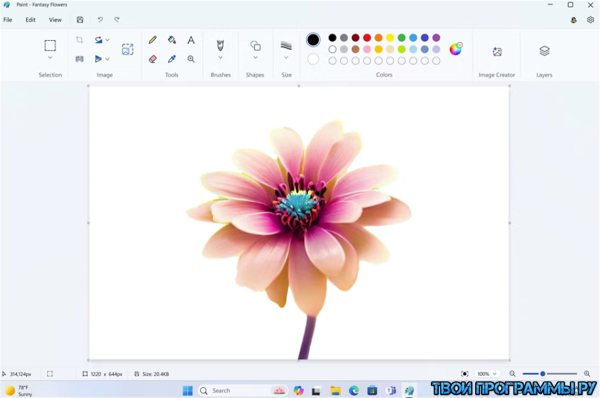
Task: Pick the red color swatch
Action: point(367,38)
